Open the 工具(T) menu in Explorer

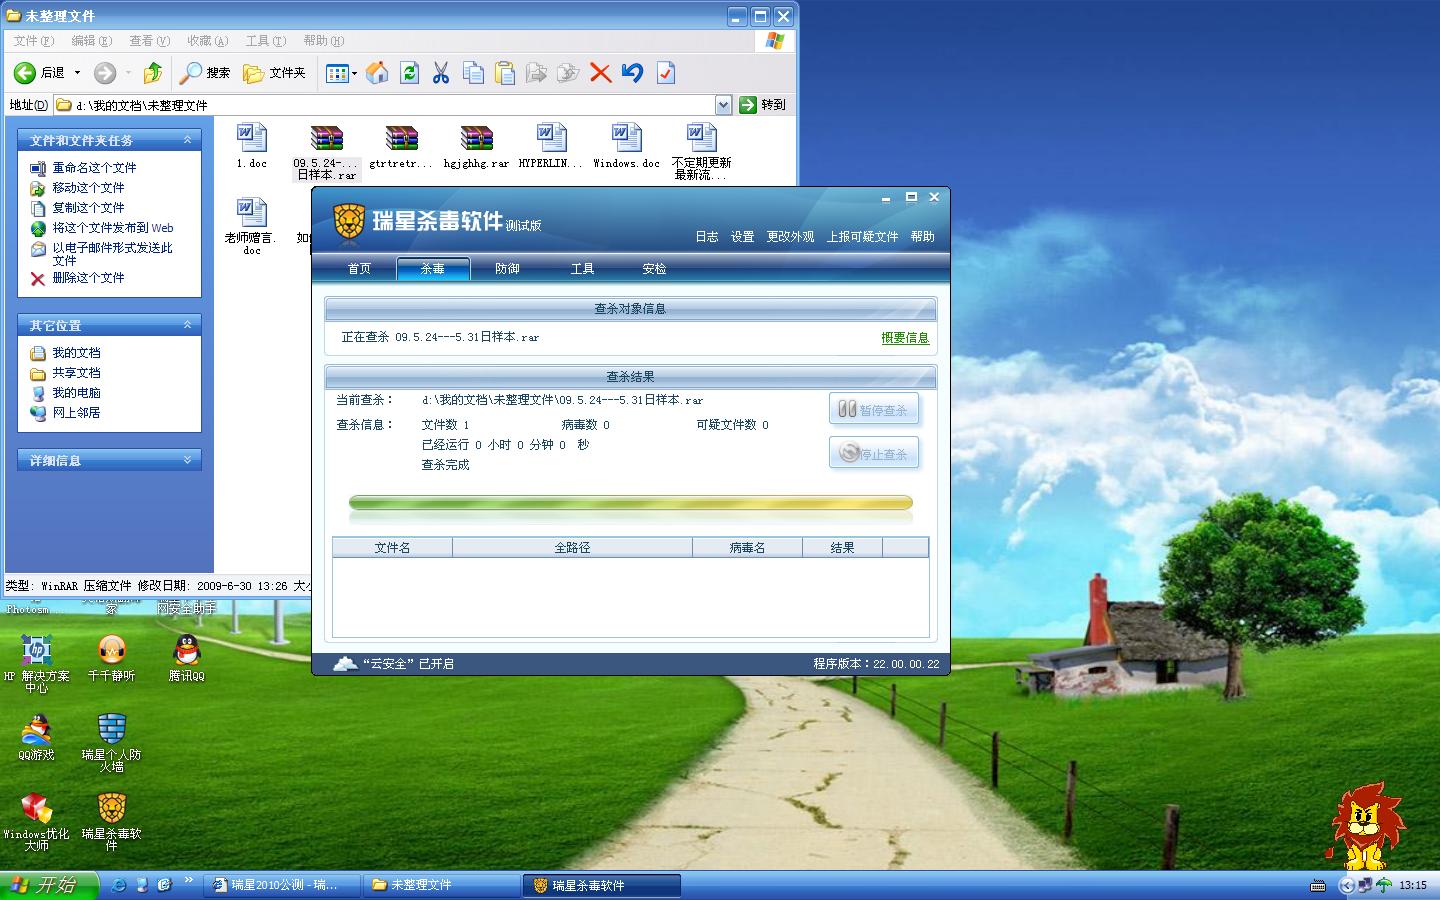coord(265,41)
